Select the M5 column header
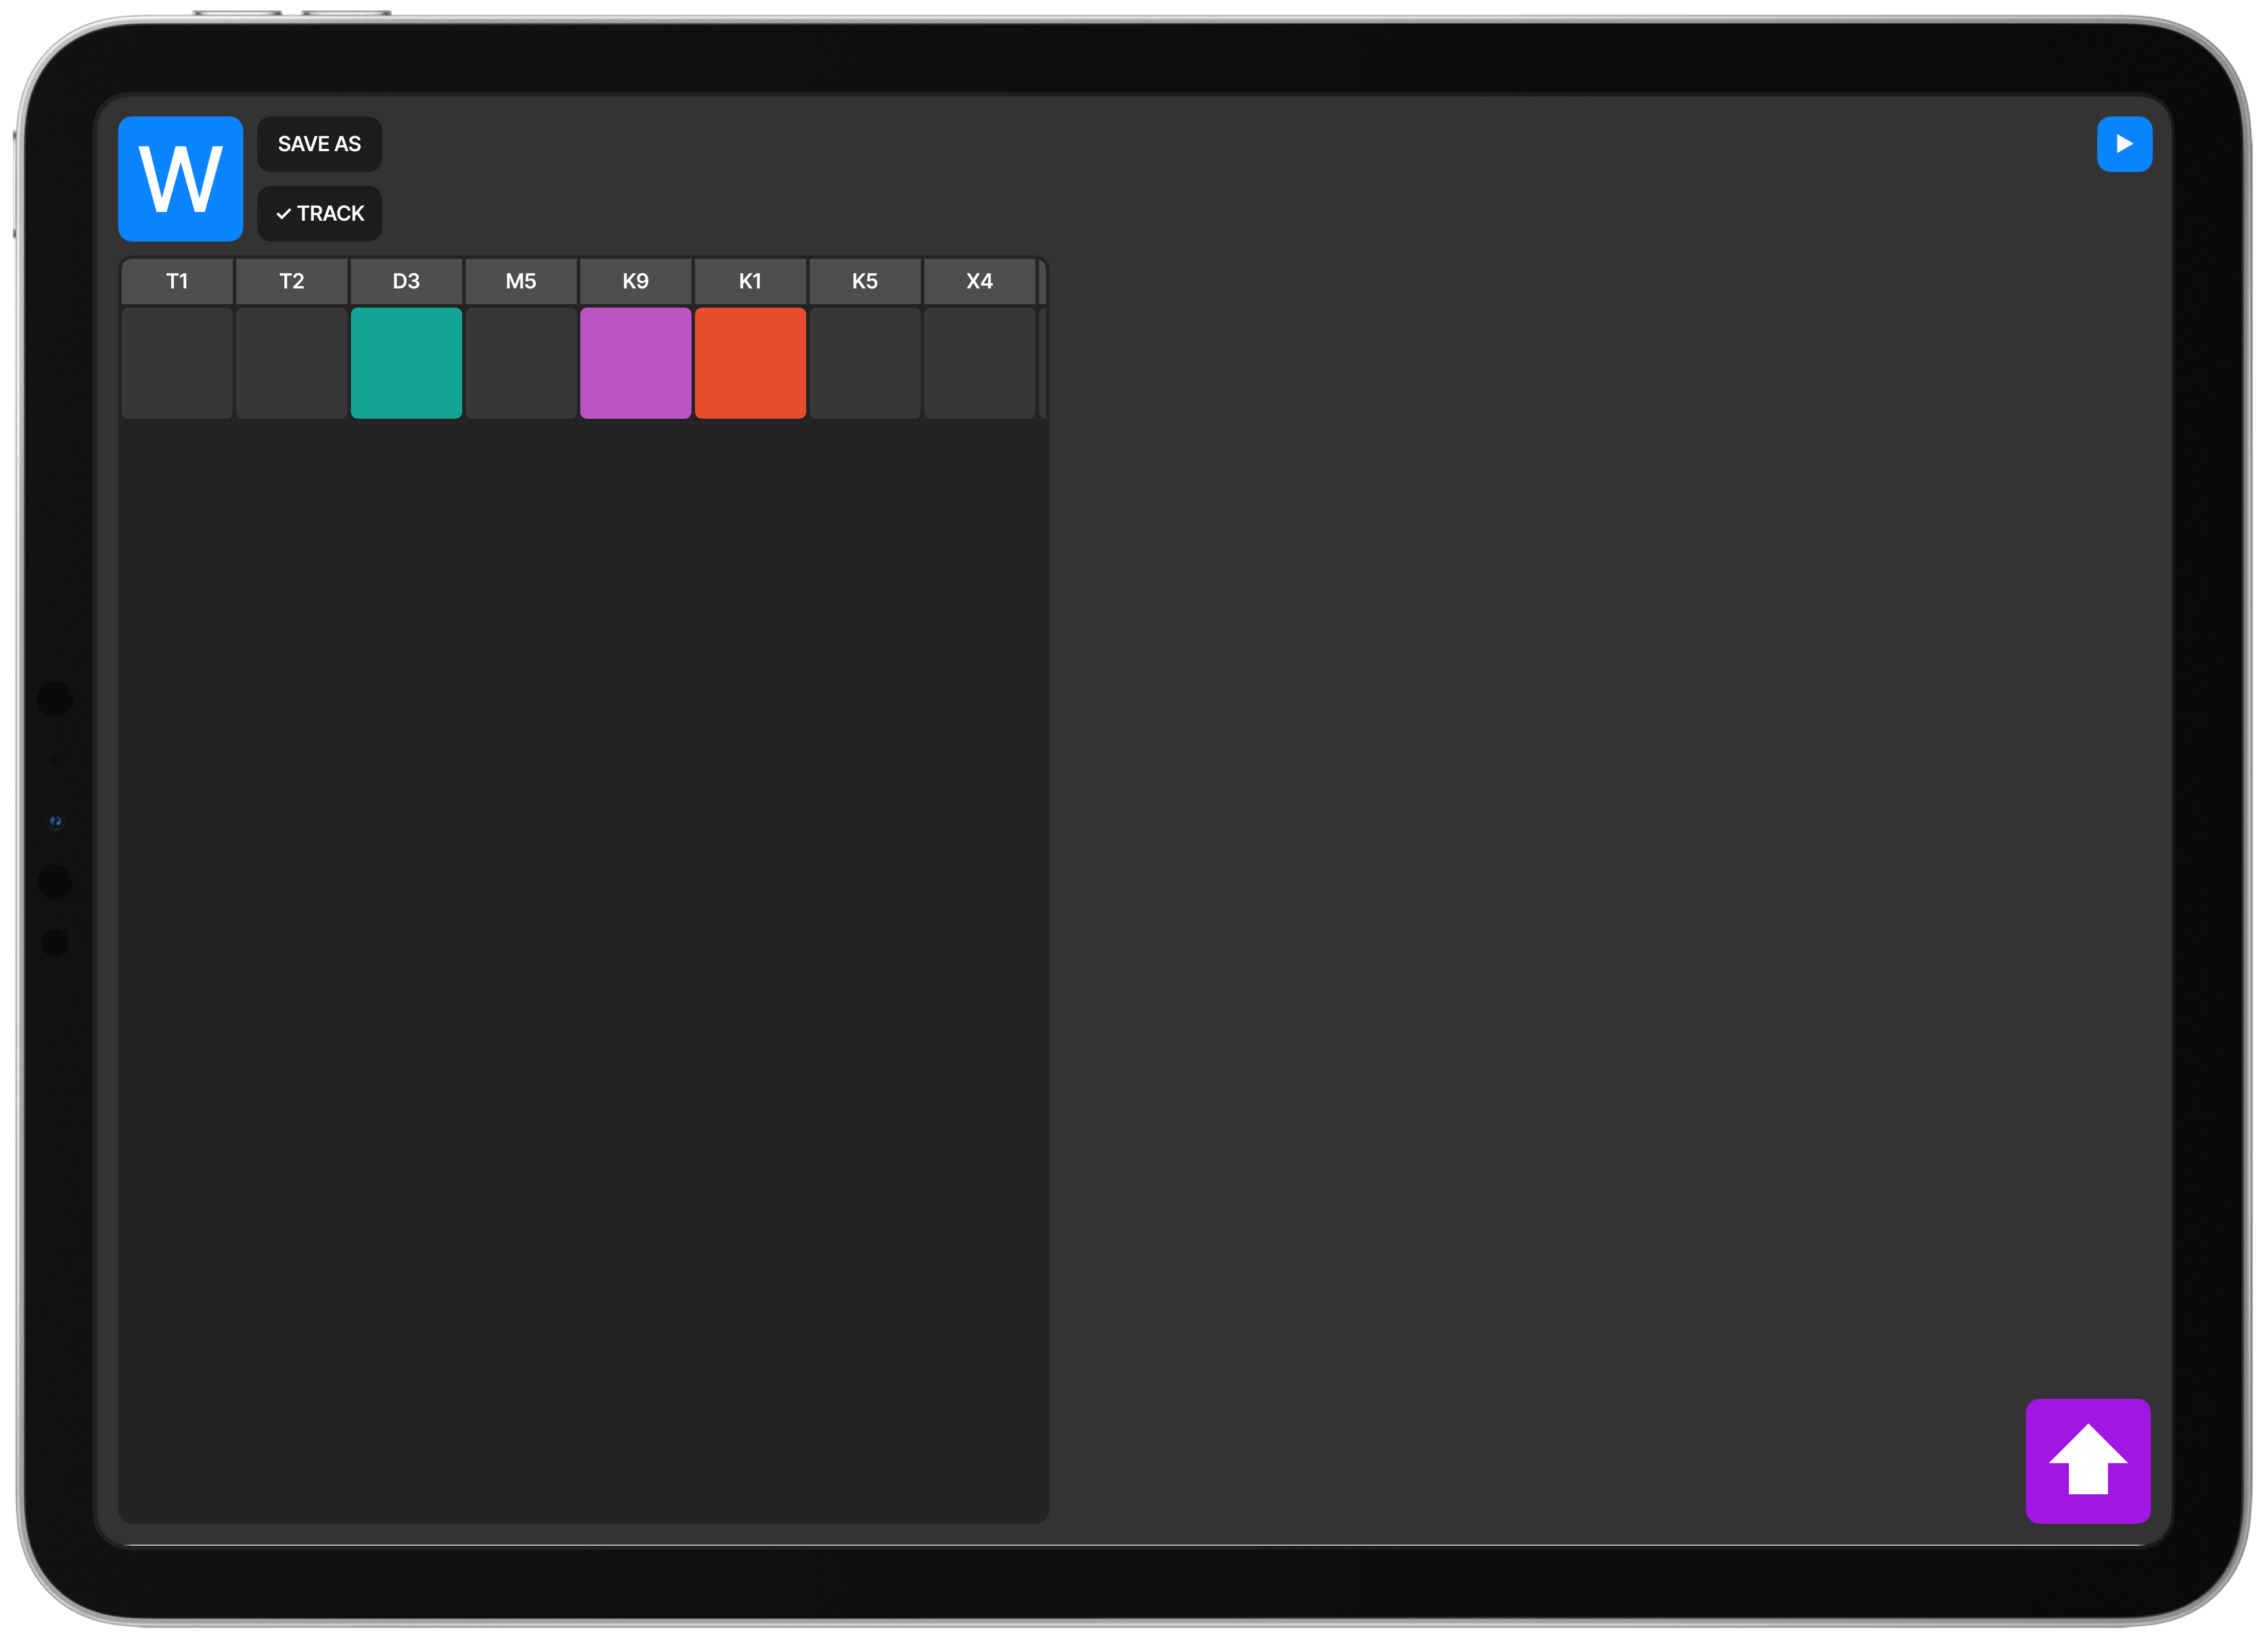Viewport: 2268px width, 1642px height. pyautogui.click(x=521, y=281)
